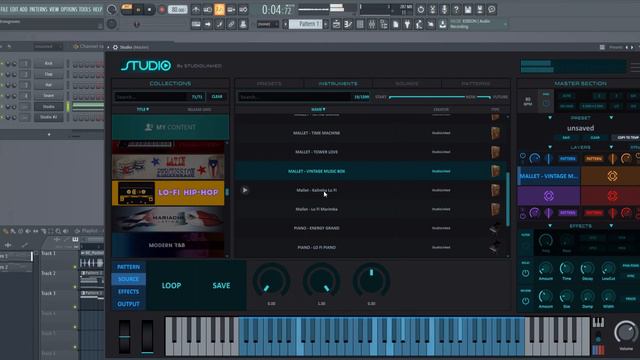Sort collections by Title
The height and width of the screenshot is (360, 640).
coord(143,109)
